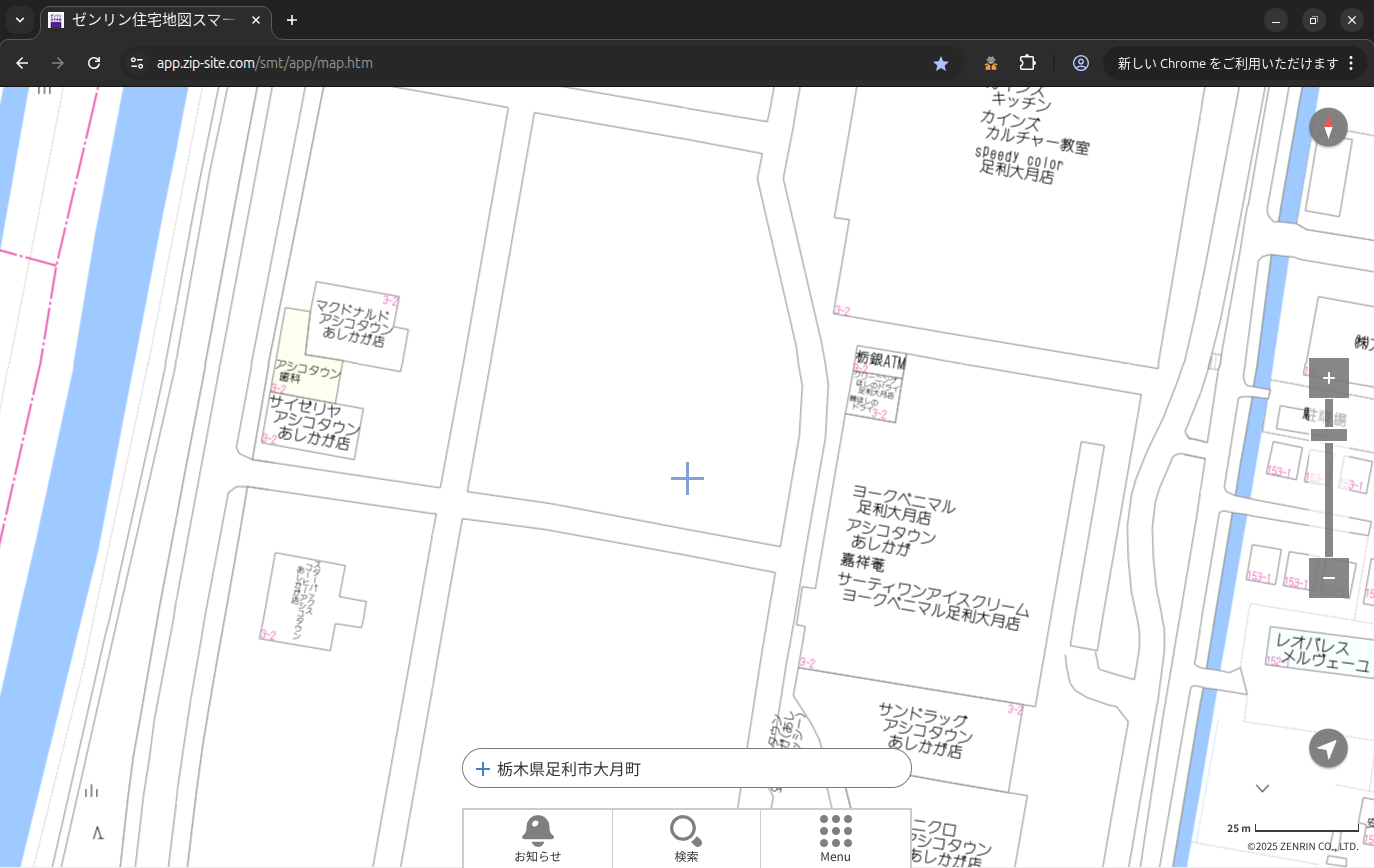This screenshot has height=868, width=1374.
Task: Click the zoom slider handle
Action: click(1328, 434)
